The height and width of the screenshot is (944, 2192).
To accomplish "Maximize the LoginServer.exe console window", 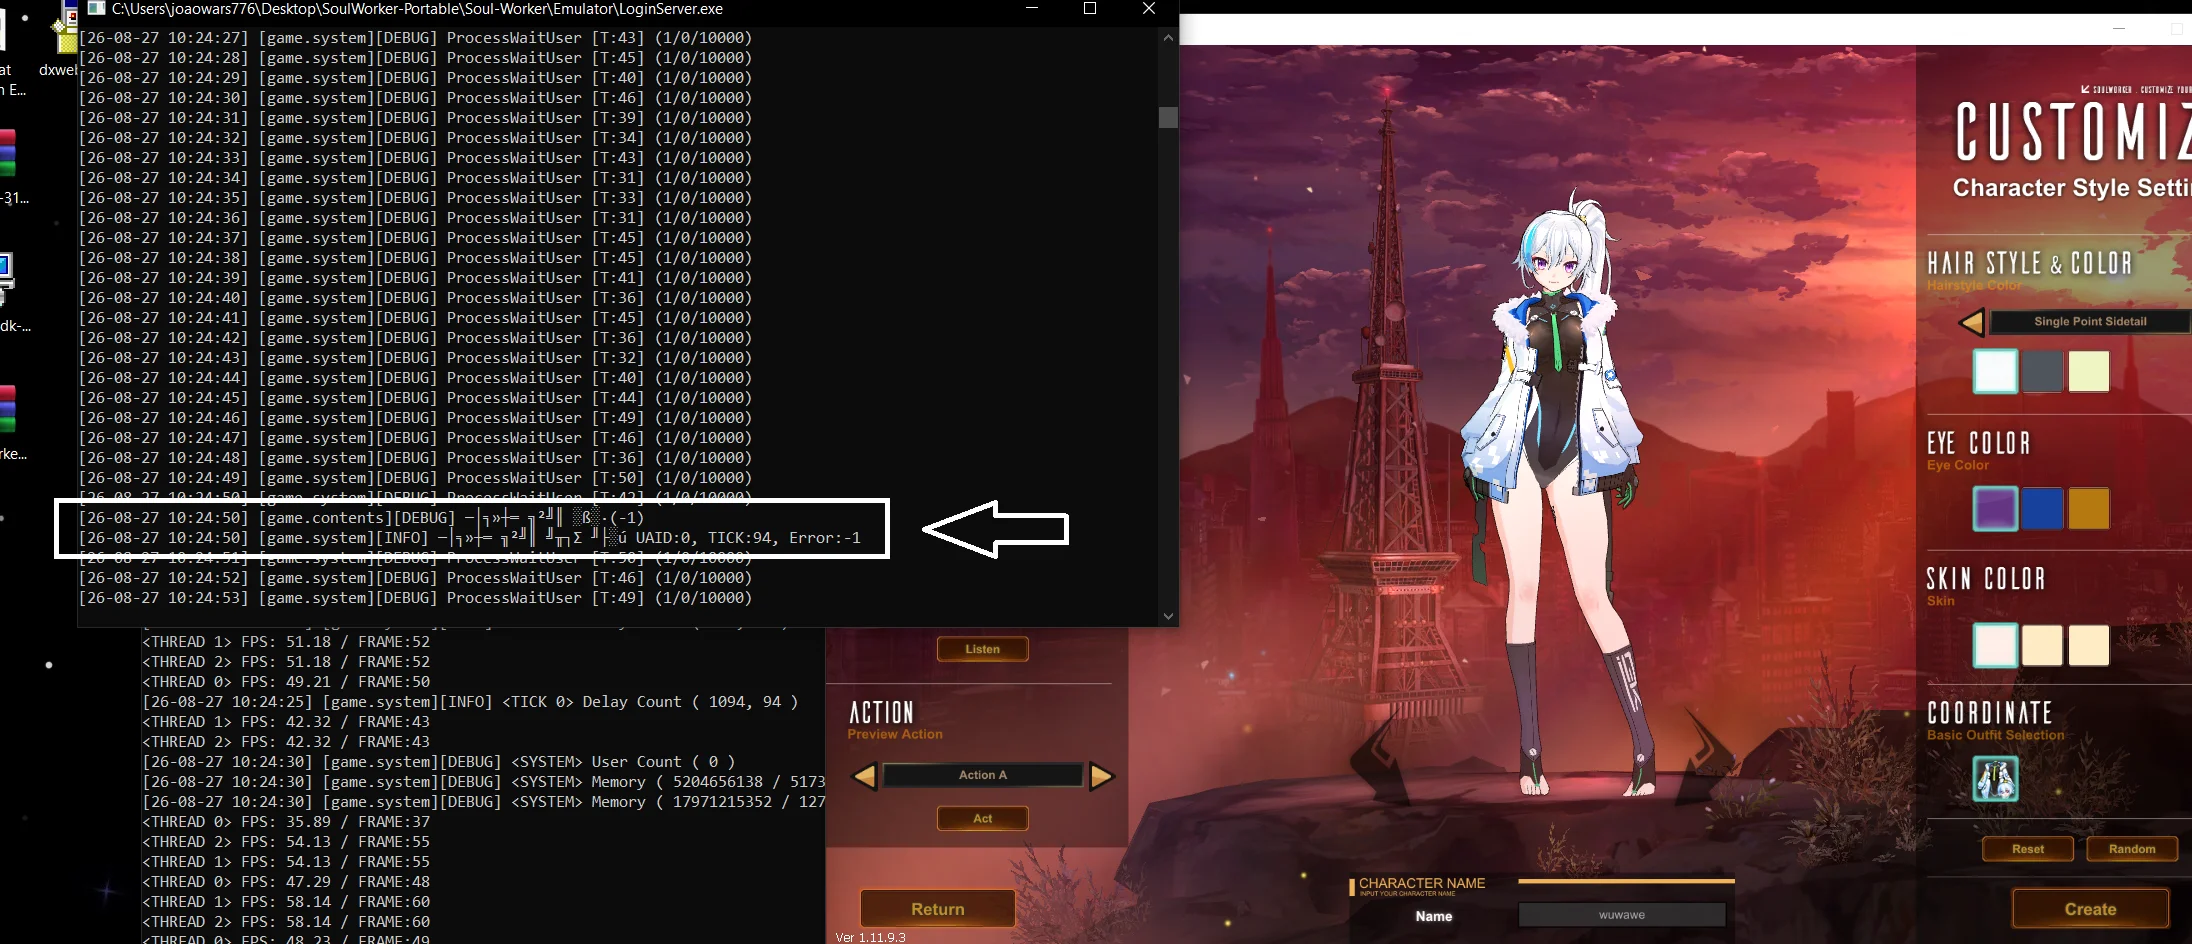I will click(1090, 8).
